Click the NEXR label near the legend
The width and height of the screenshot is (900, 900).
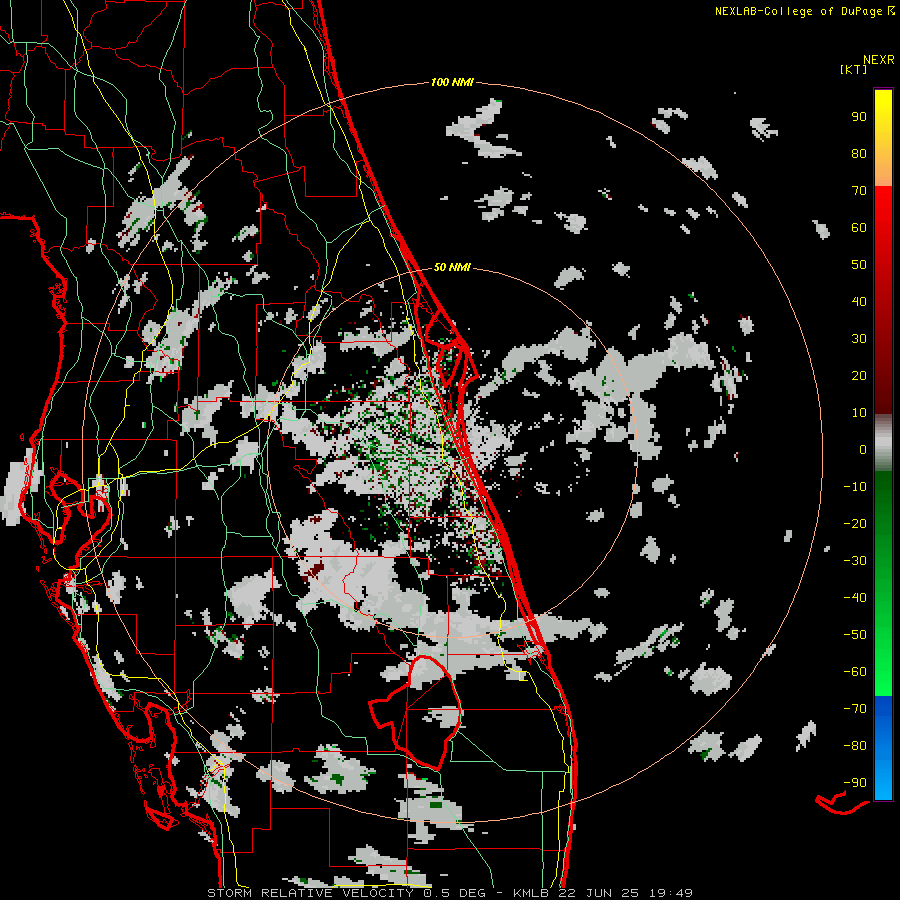tap(879, 60)
